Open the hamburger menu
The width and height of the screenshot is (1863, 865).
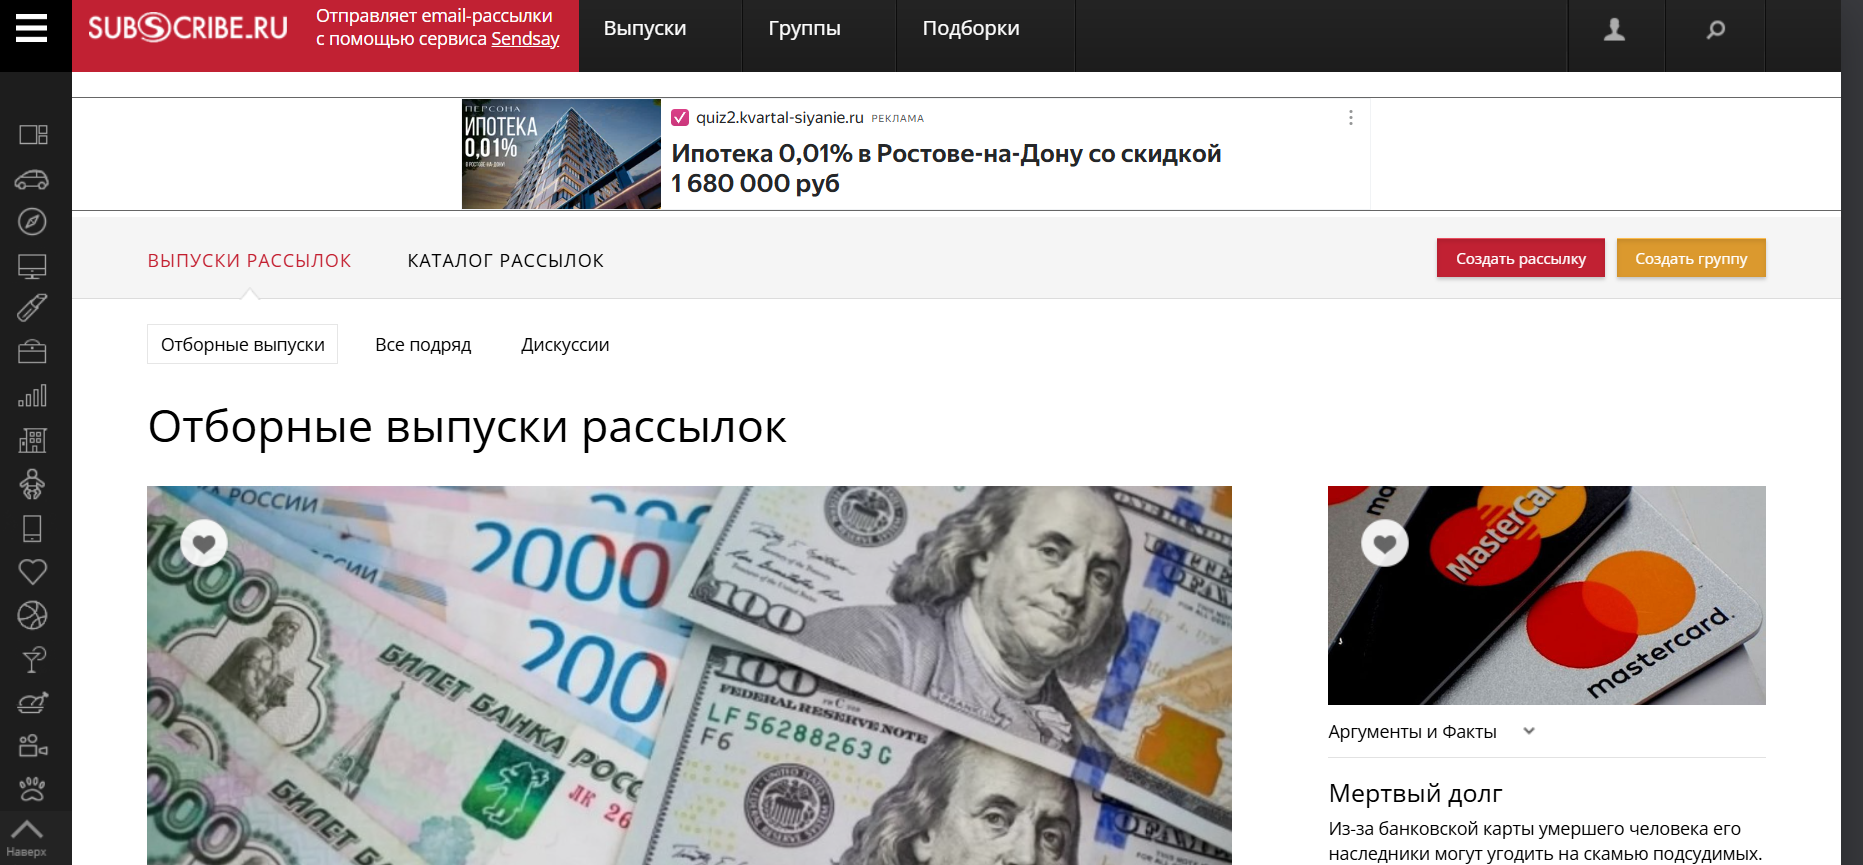tap(32, 29)
